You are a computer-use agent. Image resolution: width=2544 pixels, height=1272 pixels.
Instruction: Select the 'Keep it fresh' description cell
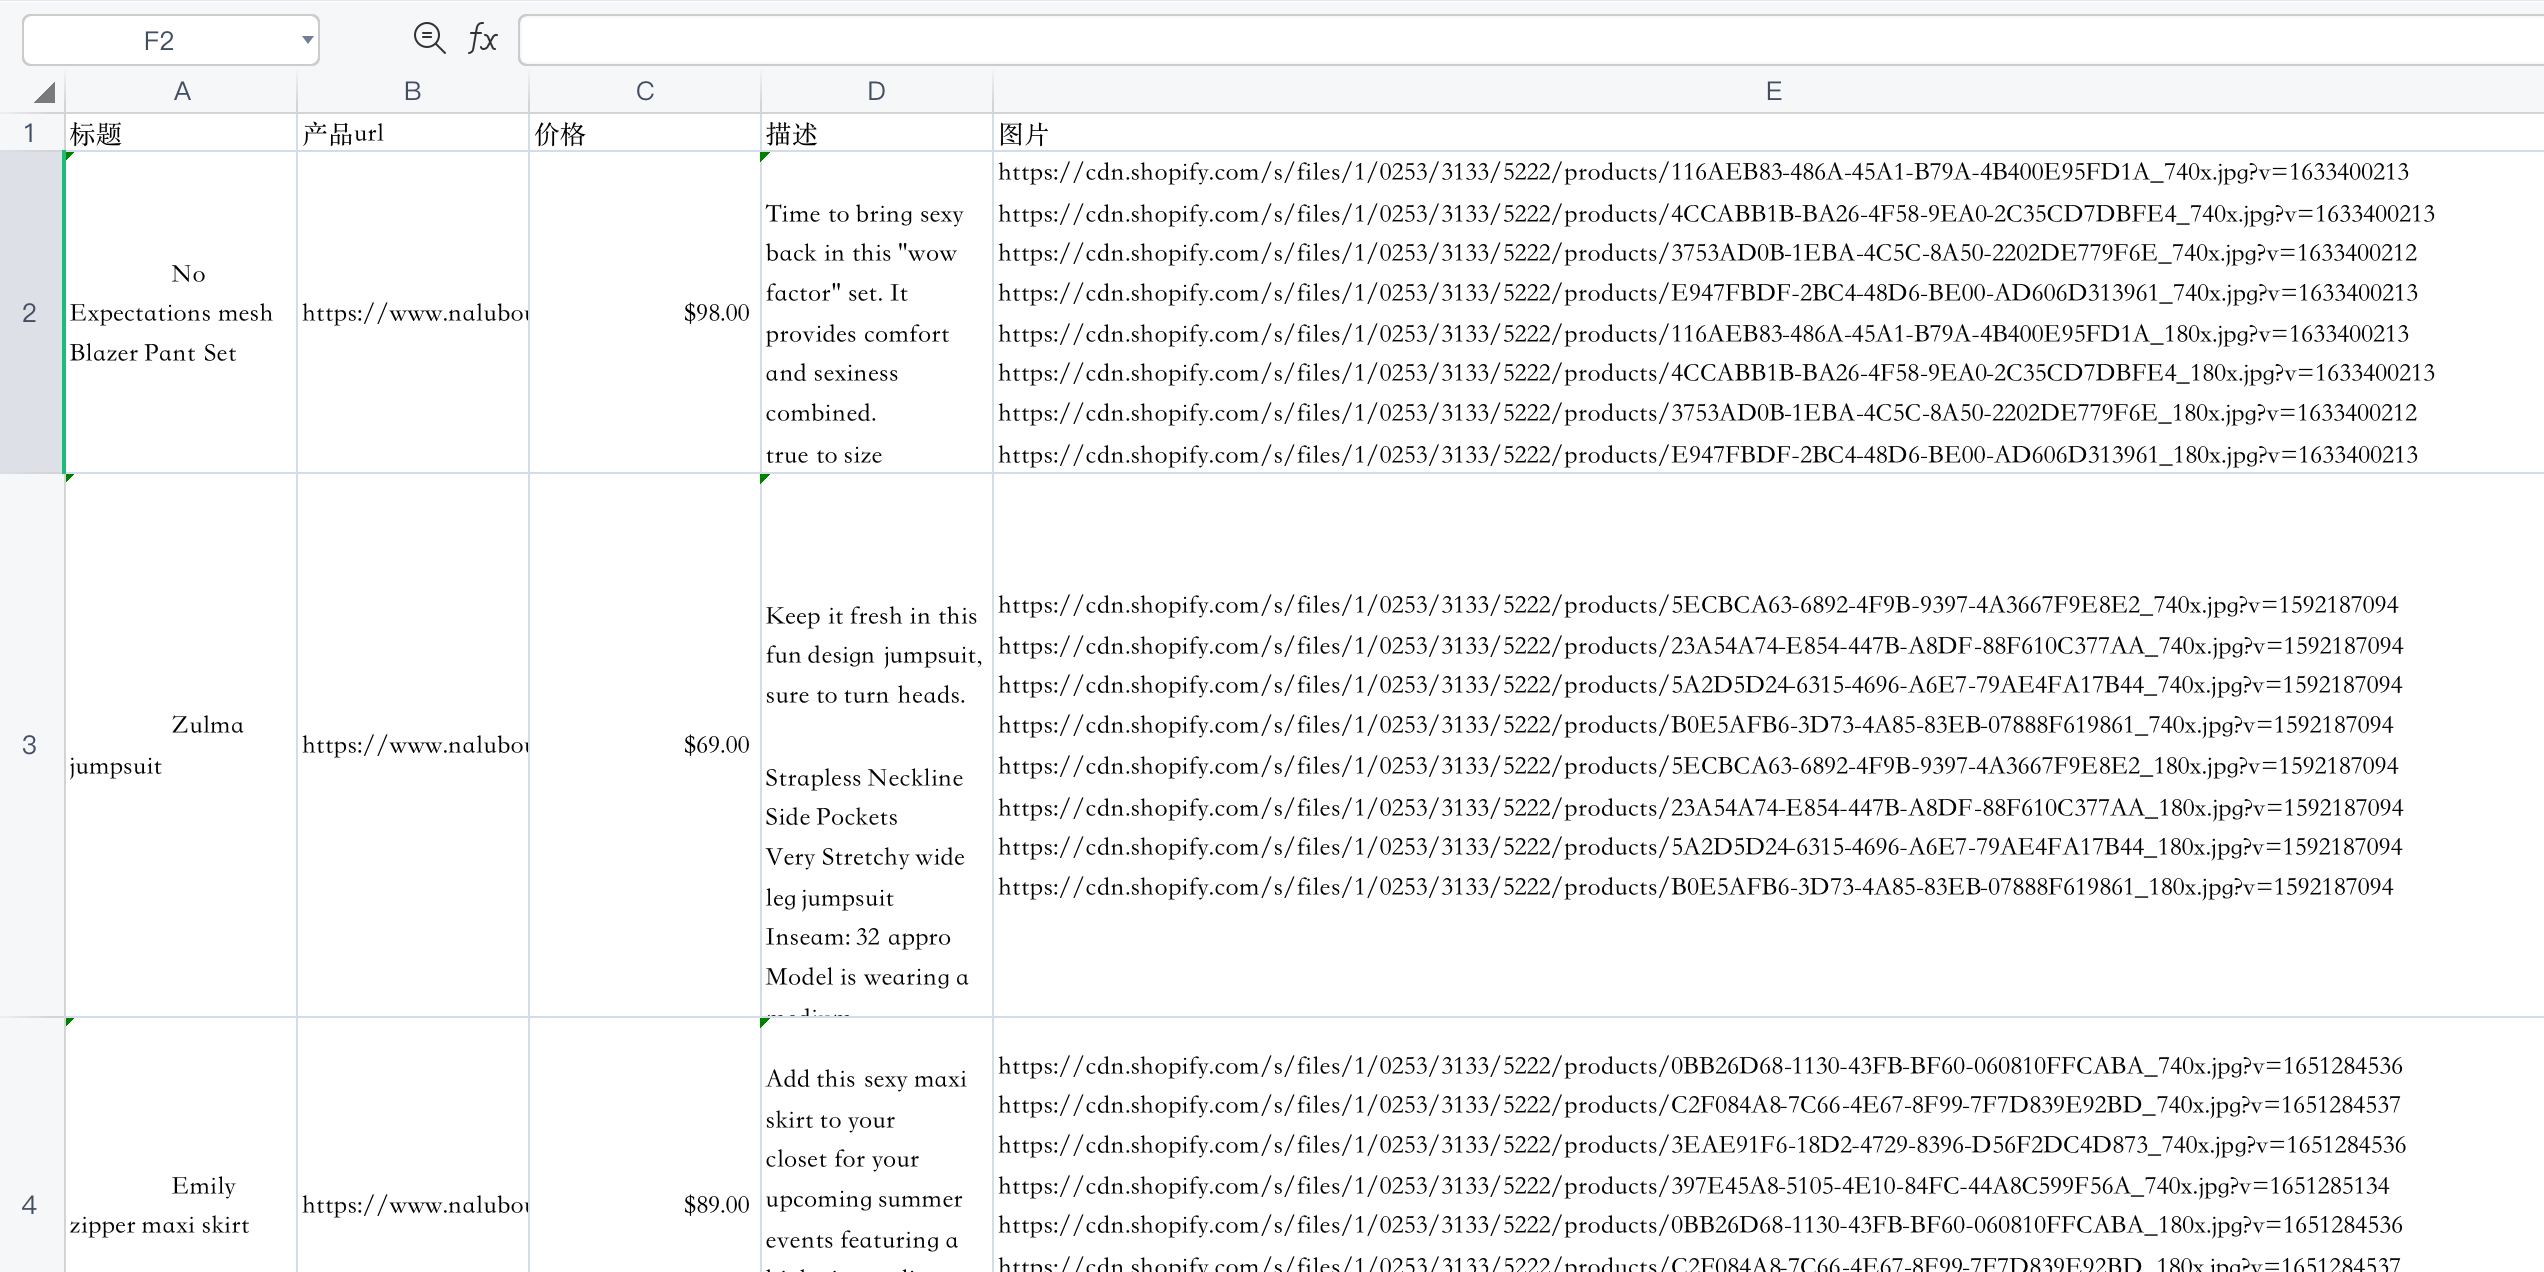tap(877, 745)
